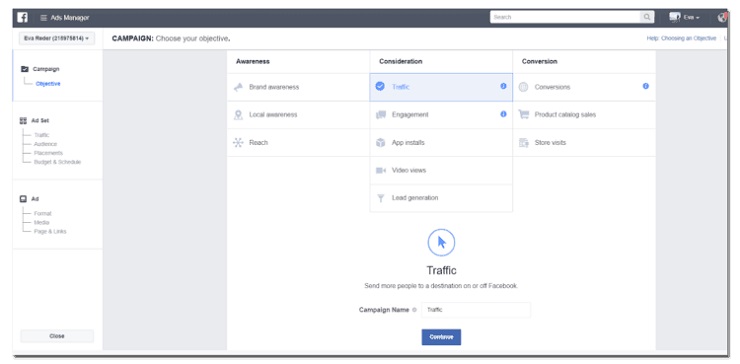Choose the Reach objective
The image size is (740, 364).
click(298, 143)
